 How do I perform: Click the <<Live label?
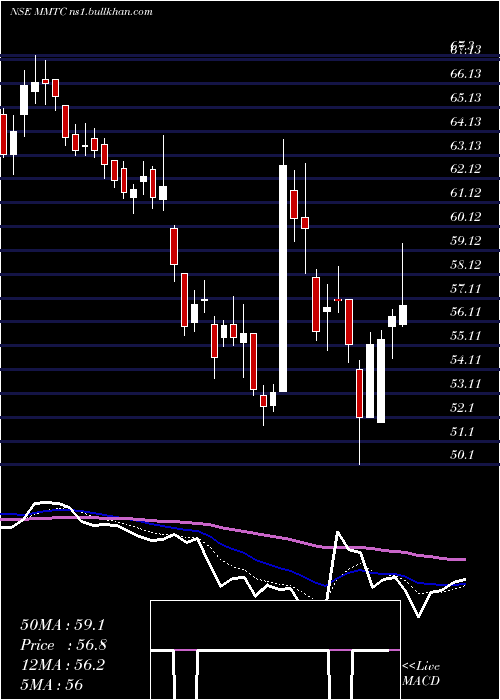tap(421, 667)
